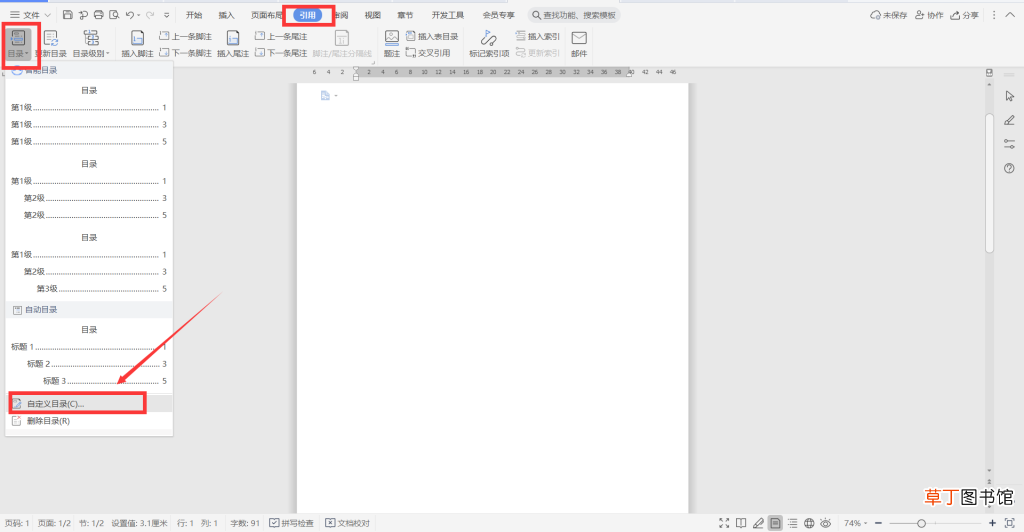Click 自定义目录(C)... menu entry
The height and width of the screenshot is (532, 1024).
89,403
